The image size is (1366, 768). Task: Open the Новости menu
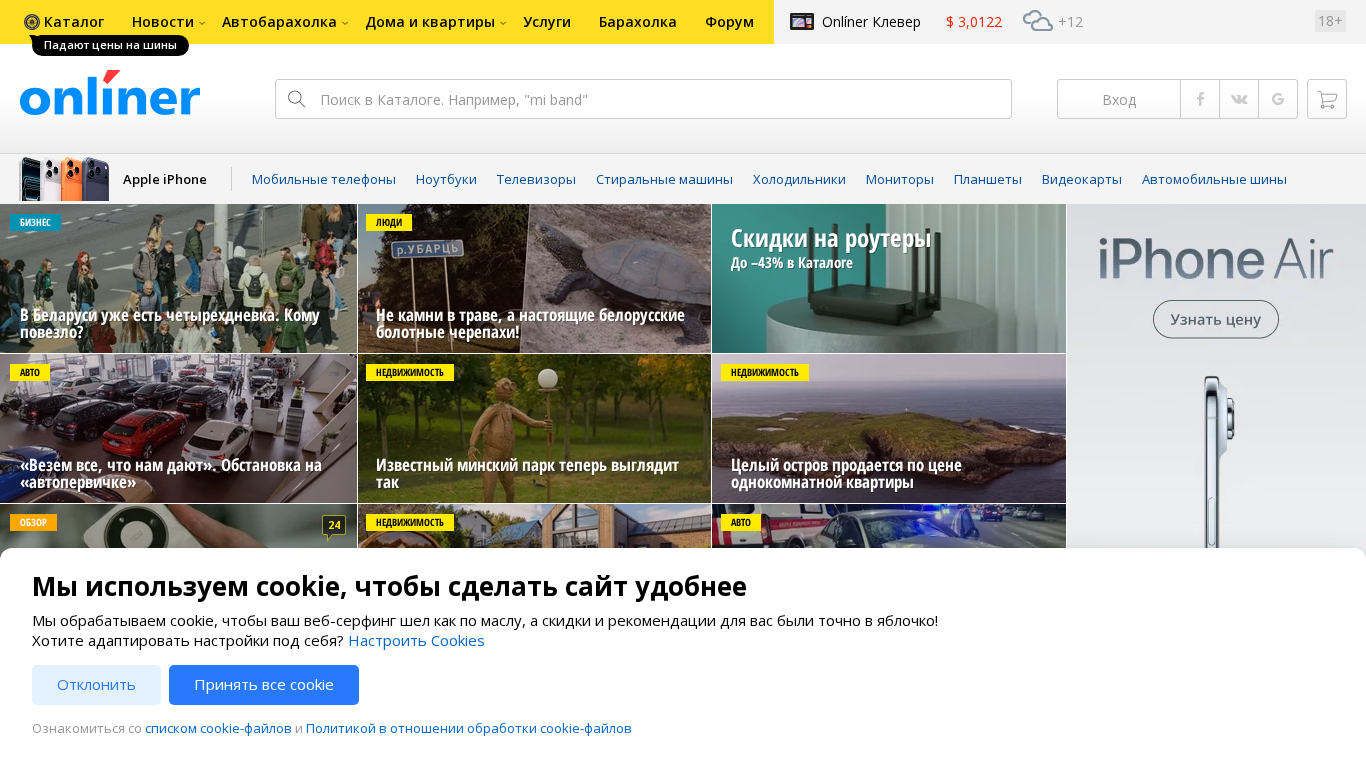(163, 22)
